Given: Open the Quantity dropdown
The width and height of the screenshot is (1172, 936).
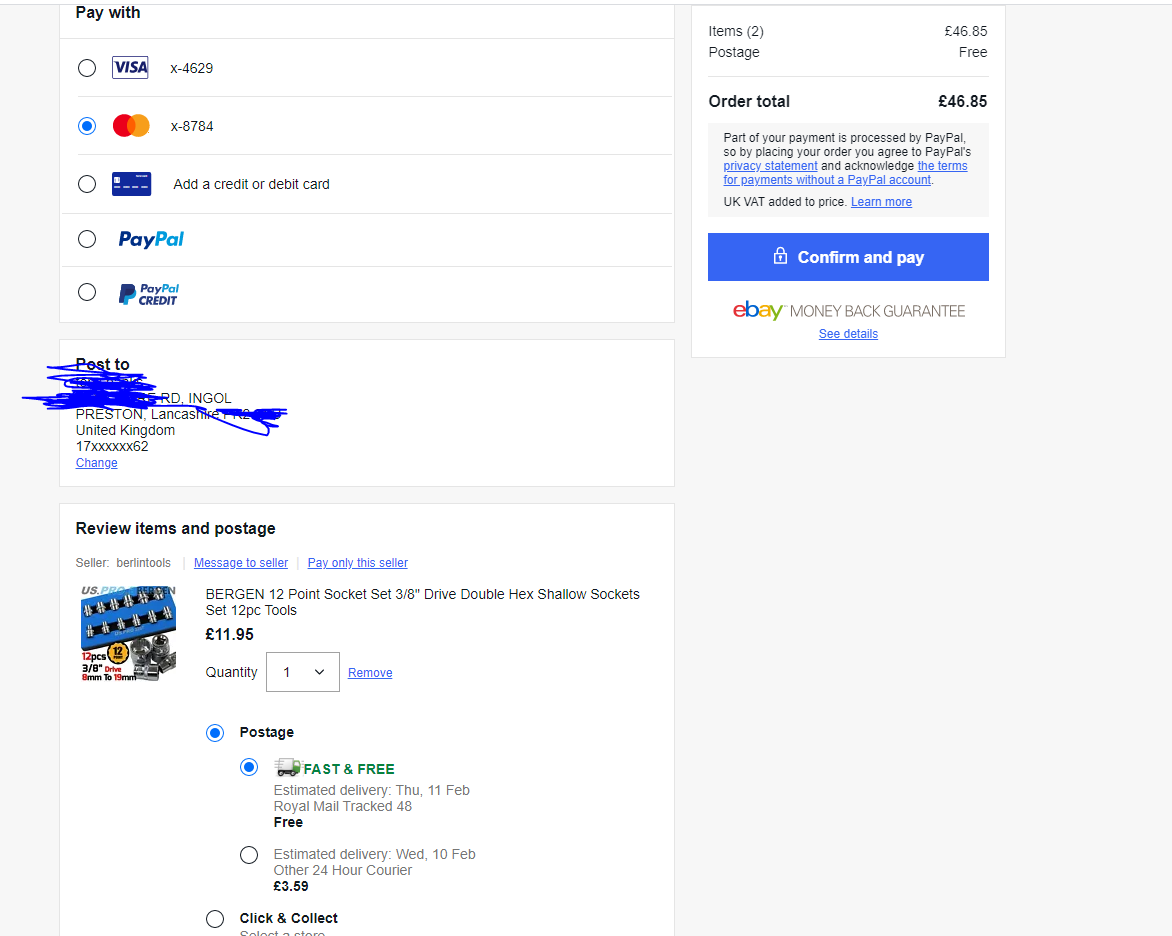Looking at the screenshot, I should click(303, 671).
